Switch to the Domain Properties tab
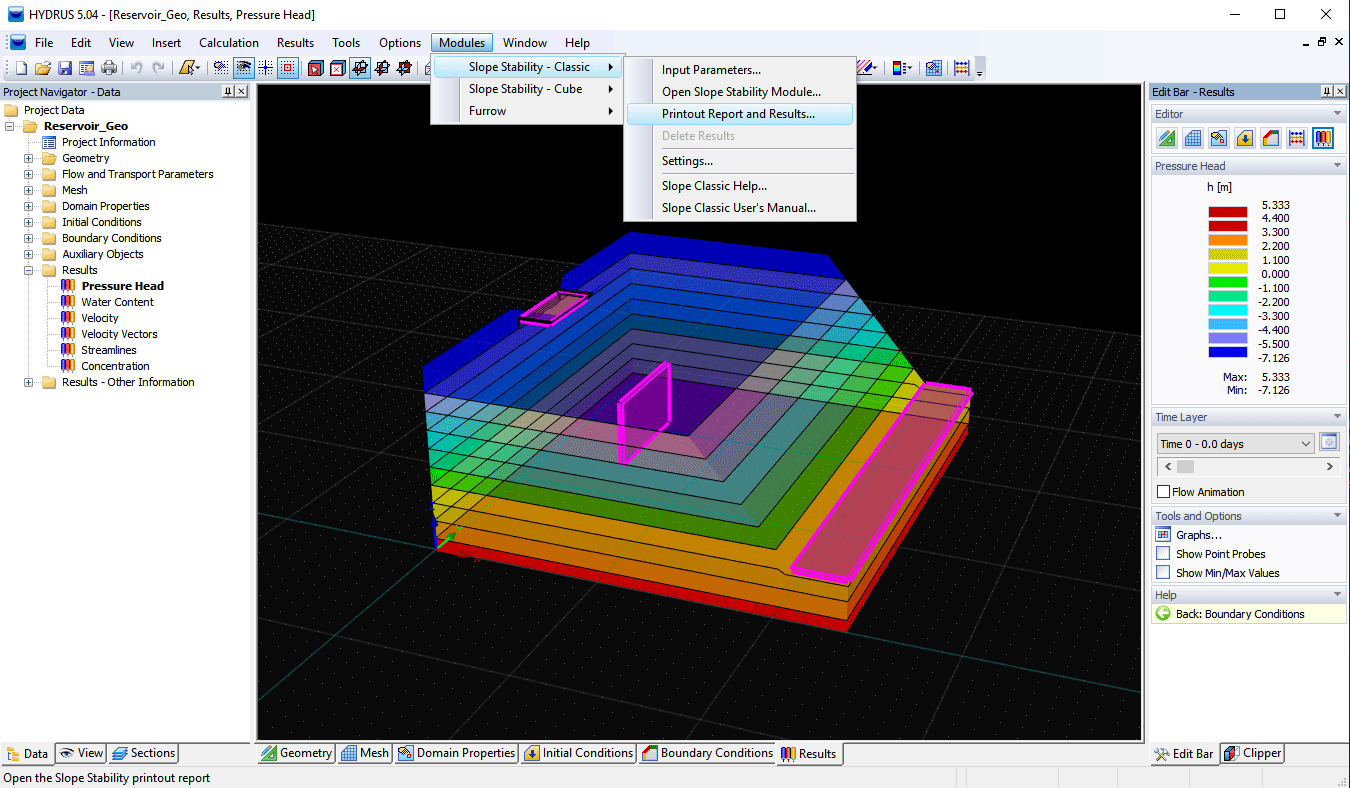1350x788 pixels. (x=456, y=753)
